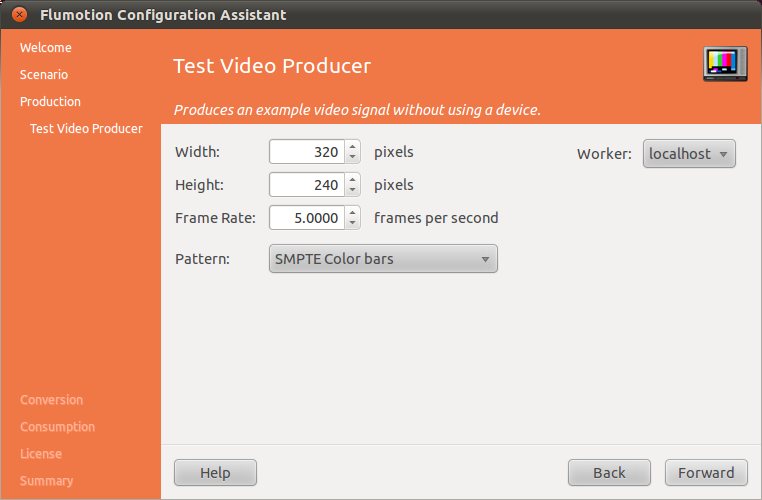Click inside the Width input field
This screenshot has width=762, height=500.
(306, 153)
